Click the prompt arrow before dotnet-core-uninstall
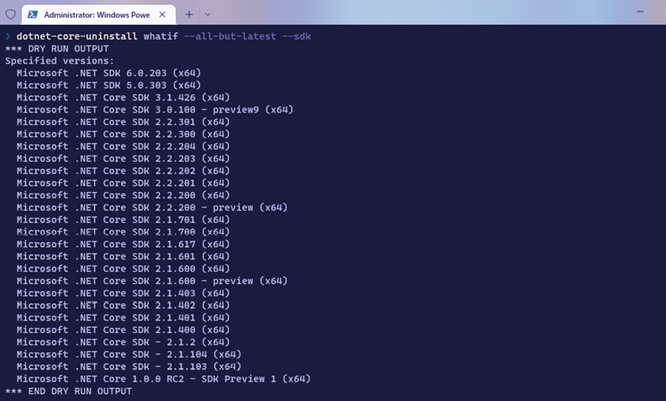This screenshot has width=666, height=401. click(x=8, y=37)
